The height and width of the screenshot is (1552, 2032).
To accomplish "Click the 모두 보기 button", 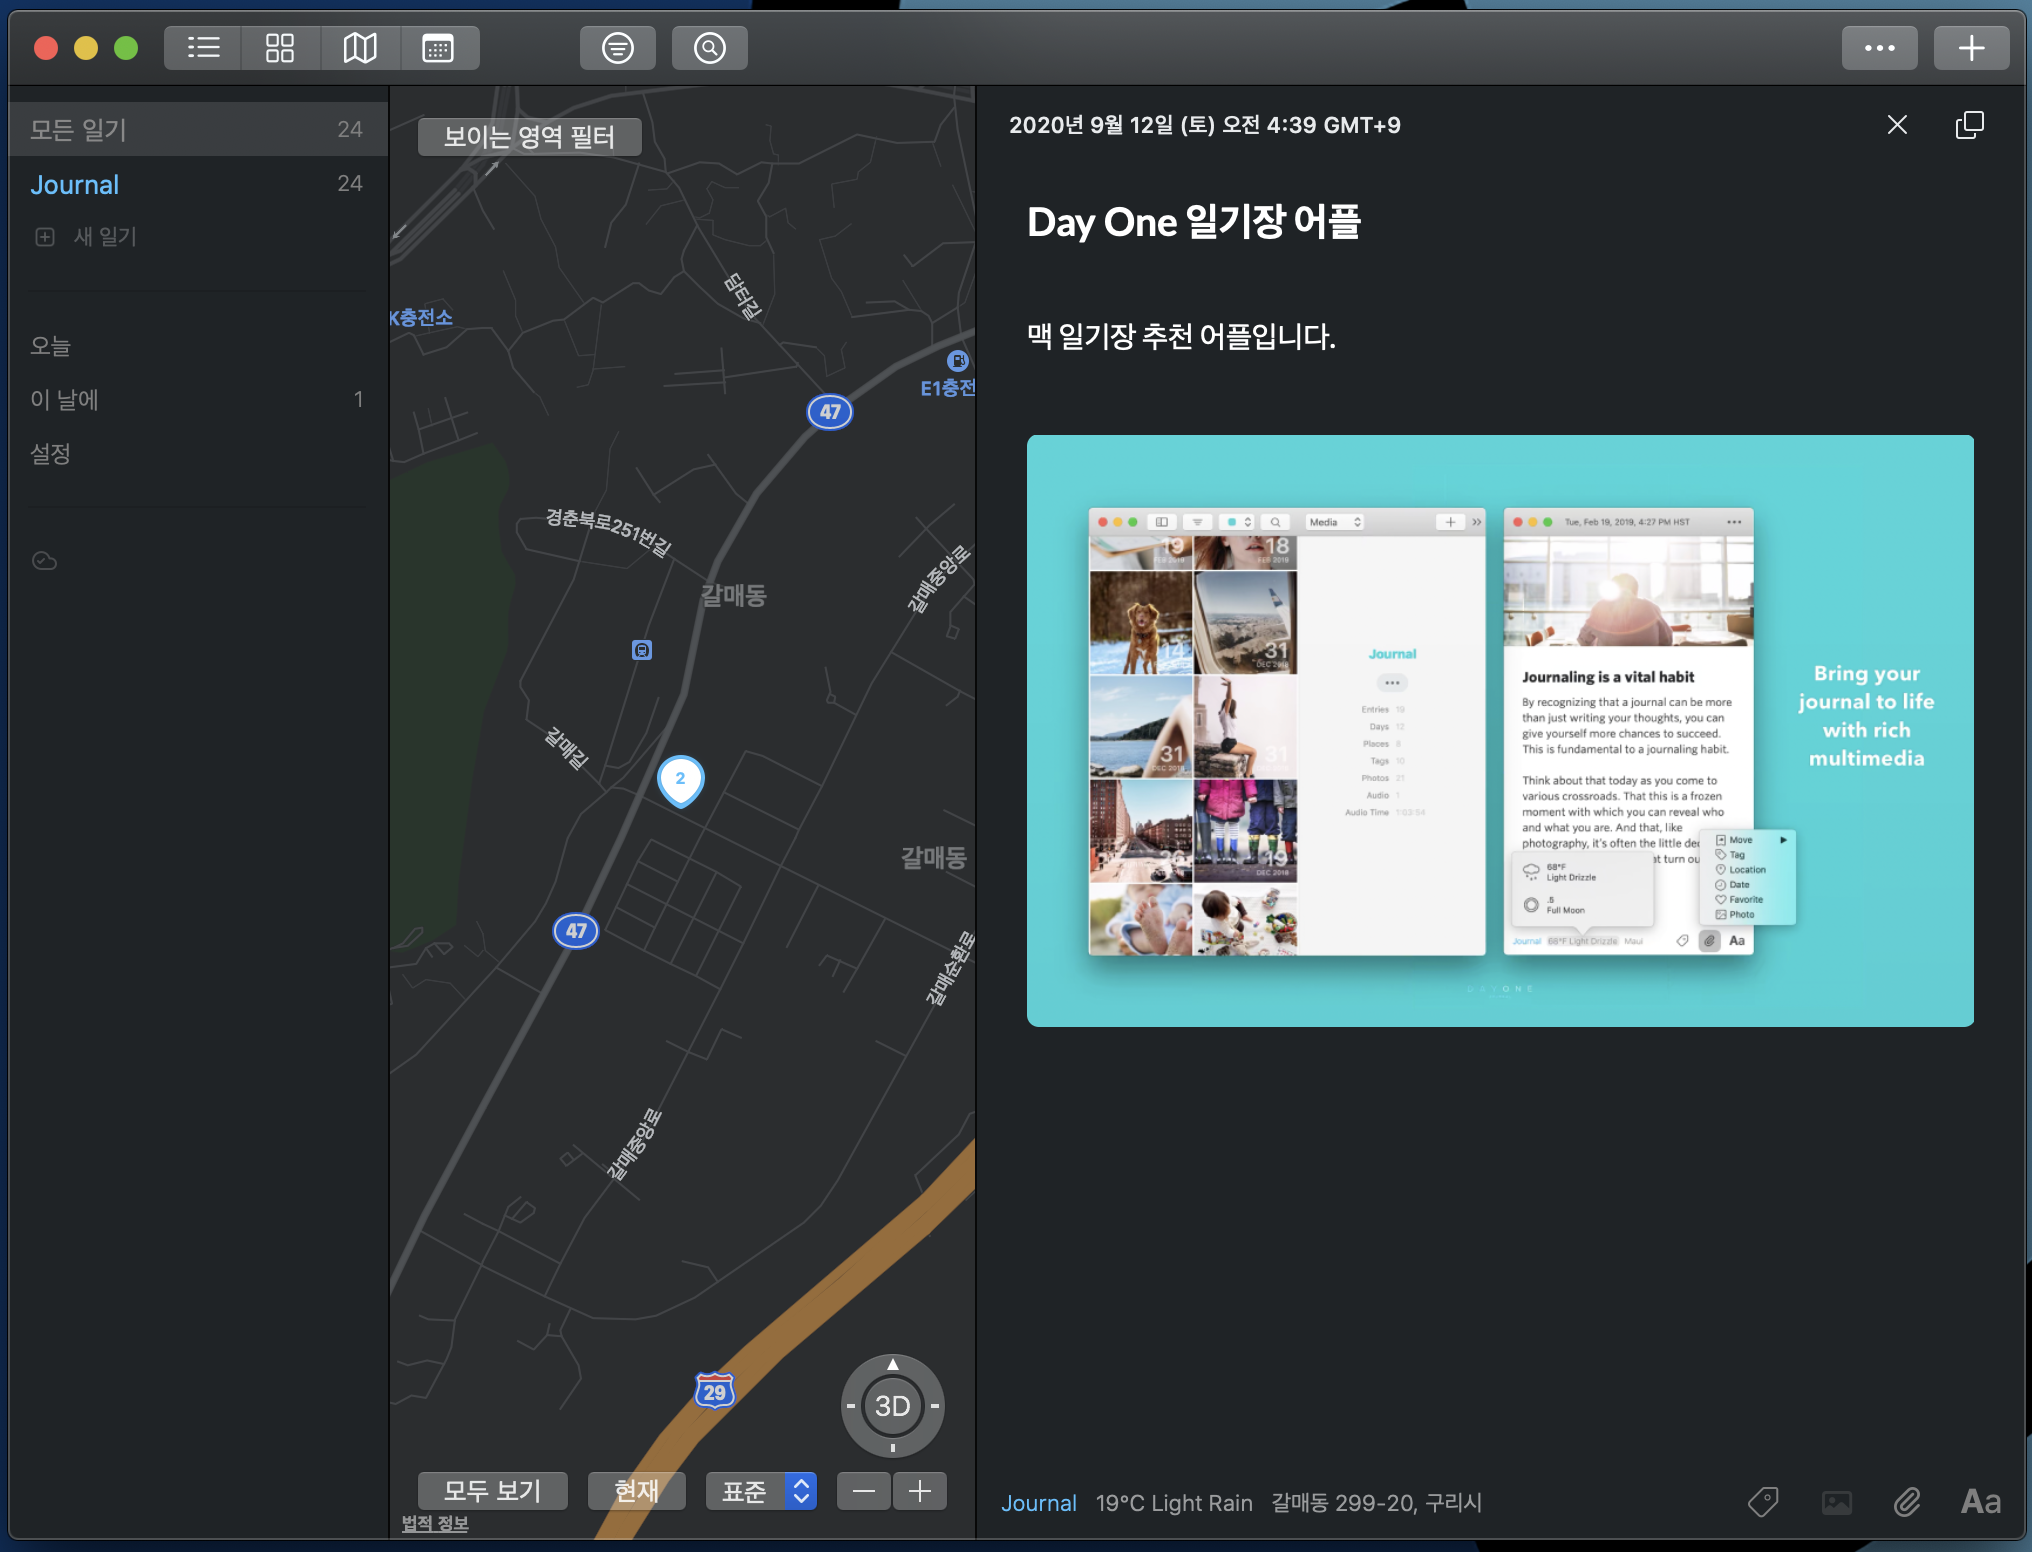I will [492, 1491].
